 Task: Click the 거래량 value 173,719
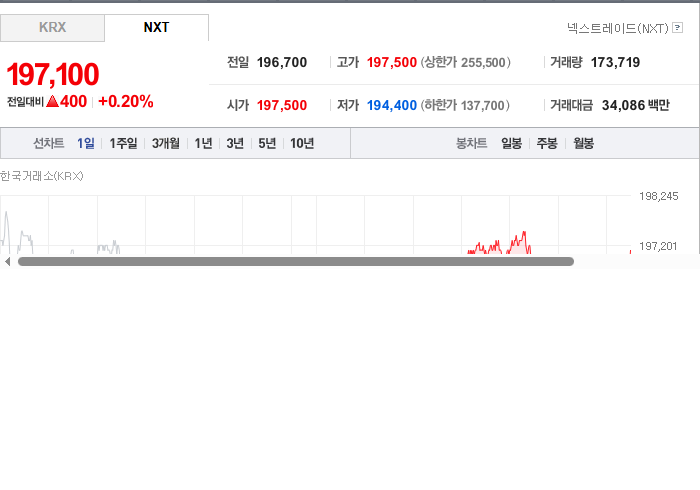click(x=615, y=62)
